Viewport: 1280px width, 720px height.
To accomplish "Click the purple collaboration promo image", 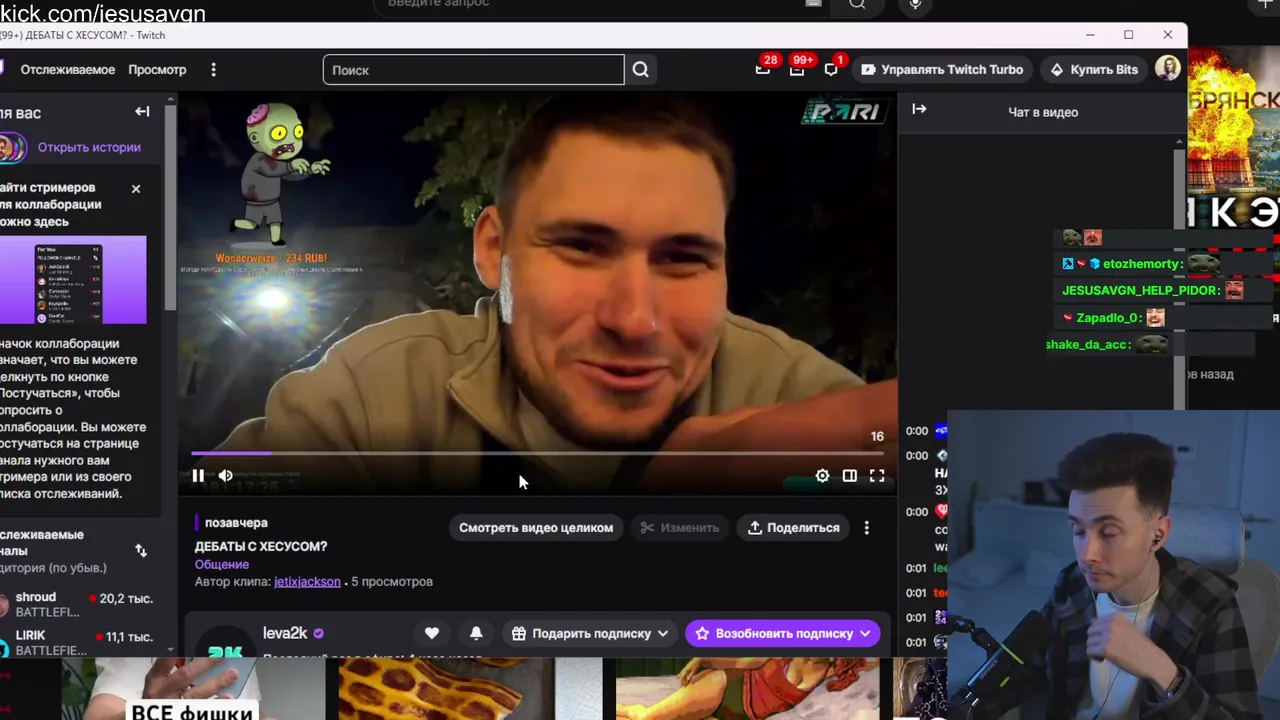I will point(73,280).
